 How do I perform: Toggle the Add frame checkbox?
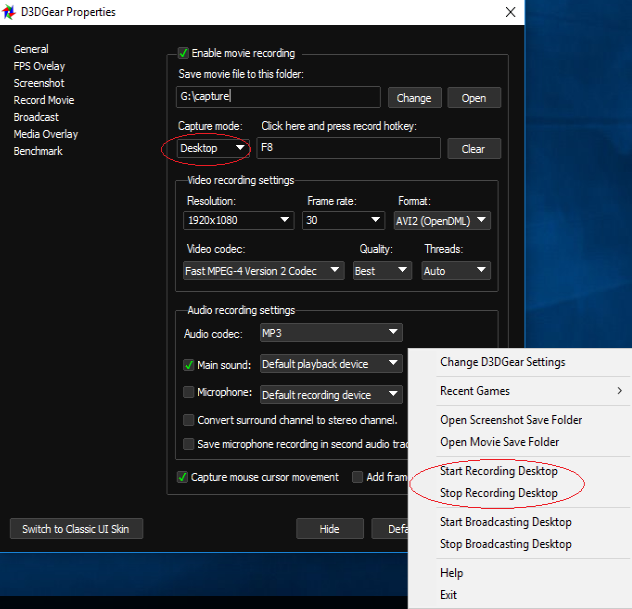tap(357, 477)
